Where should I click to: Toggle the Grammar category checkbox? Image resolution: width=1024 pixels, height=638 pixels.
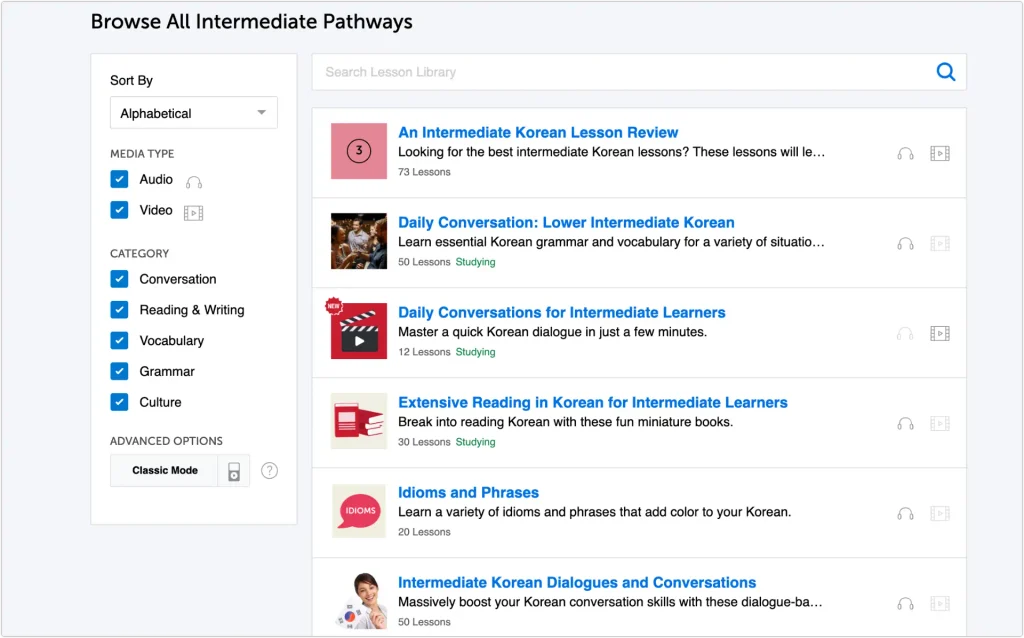click(120, 372)
